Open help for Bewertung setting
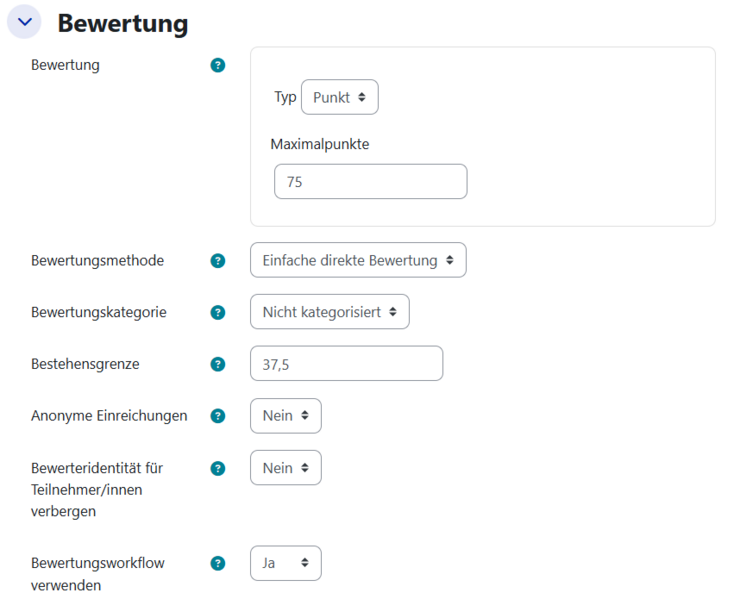734x599 pixels. [218, 65]
